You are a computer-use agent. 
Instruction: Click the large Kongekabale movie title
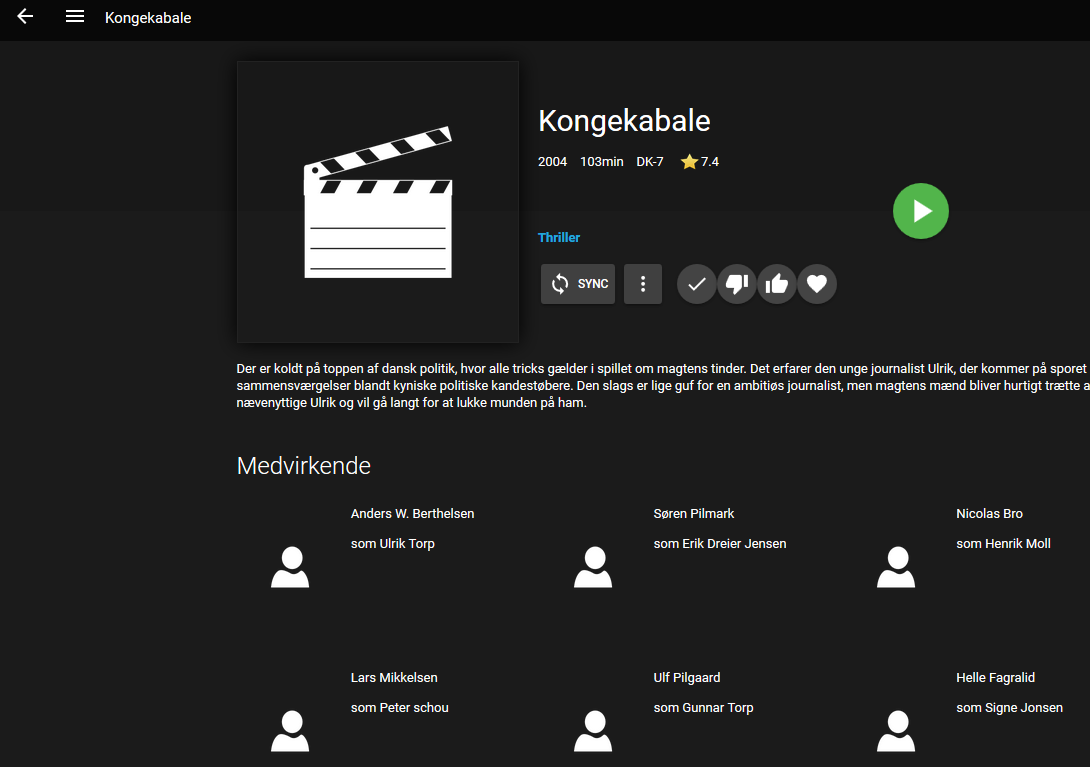tap(624, 121)
